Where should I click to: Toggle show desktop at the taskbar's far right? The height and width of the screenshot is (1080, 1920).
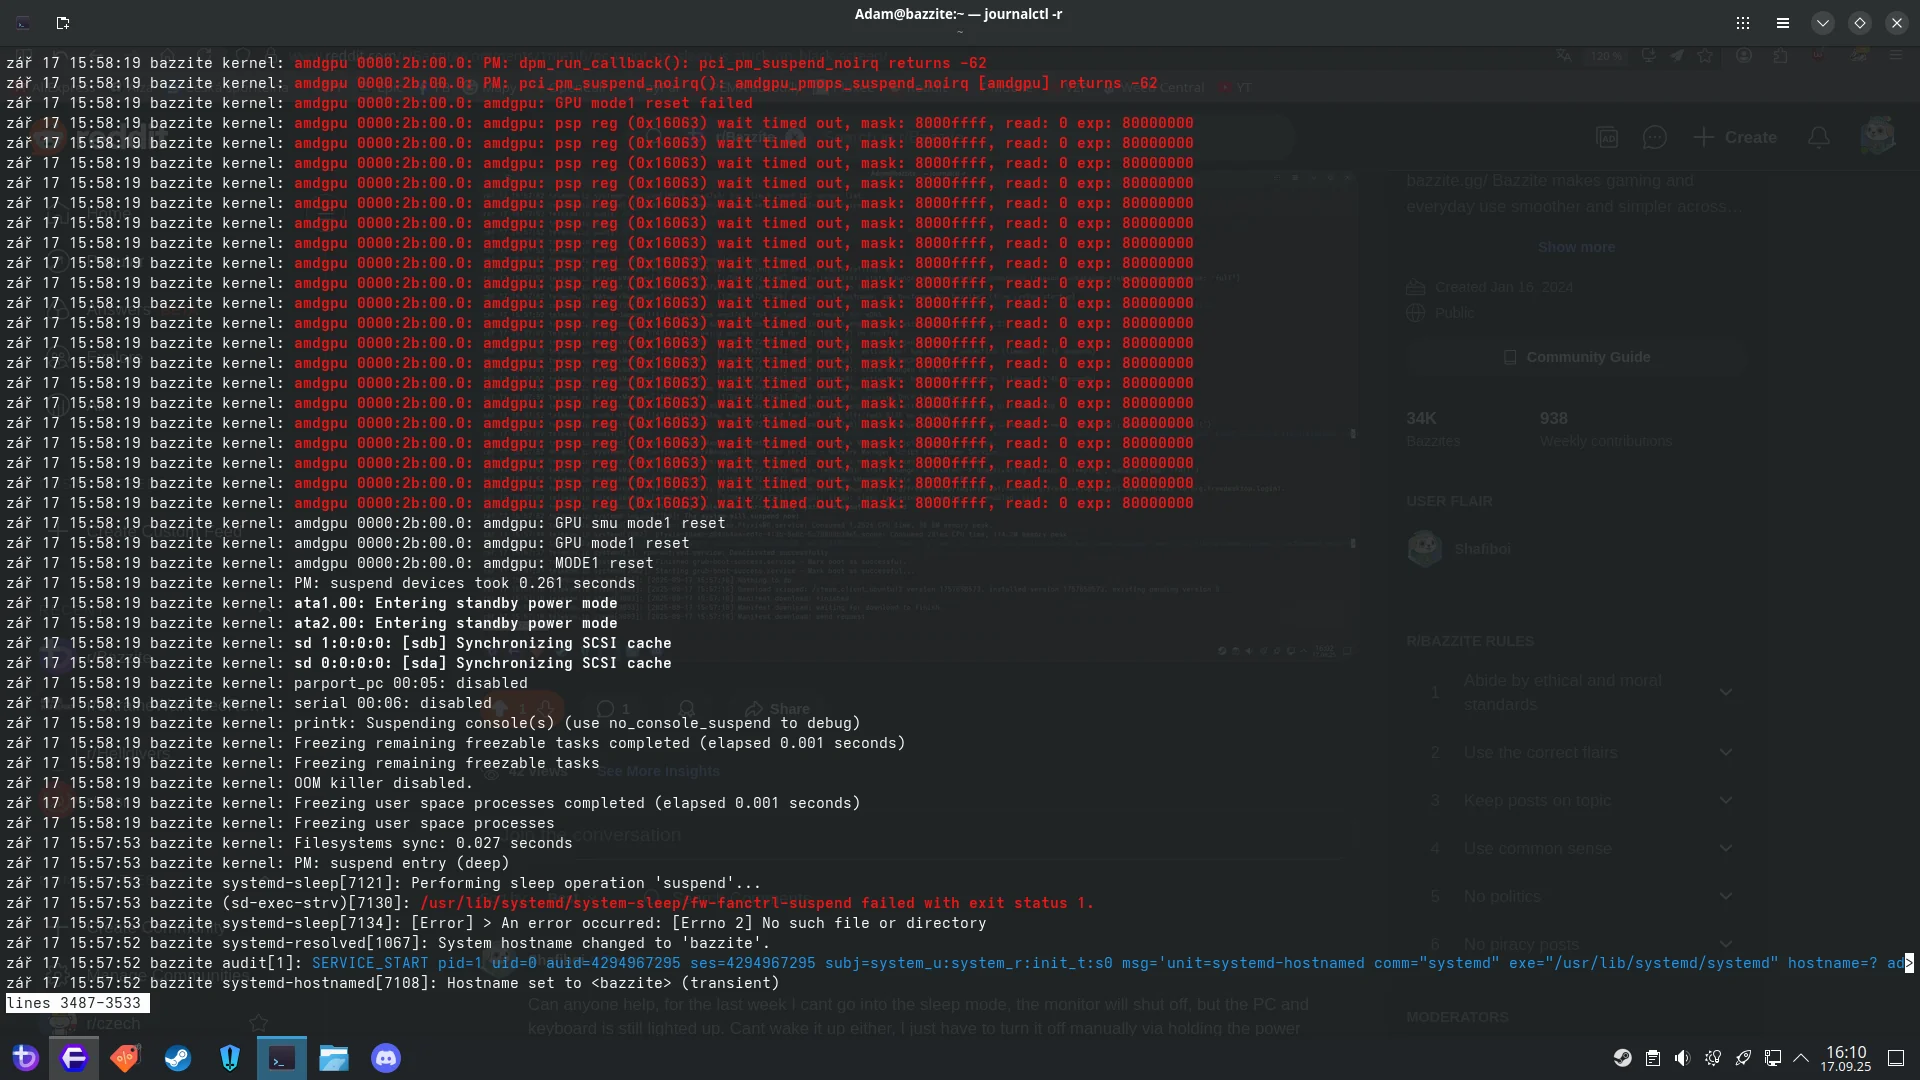(x=1897, y=1058)
